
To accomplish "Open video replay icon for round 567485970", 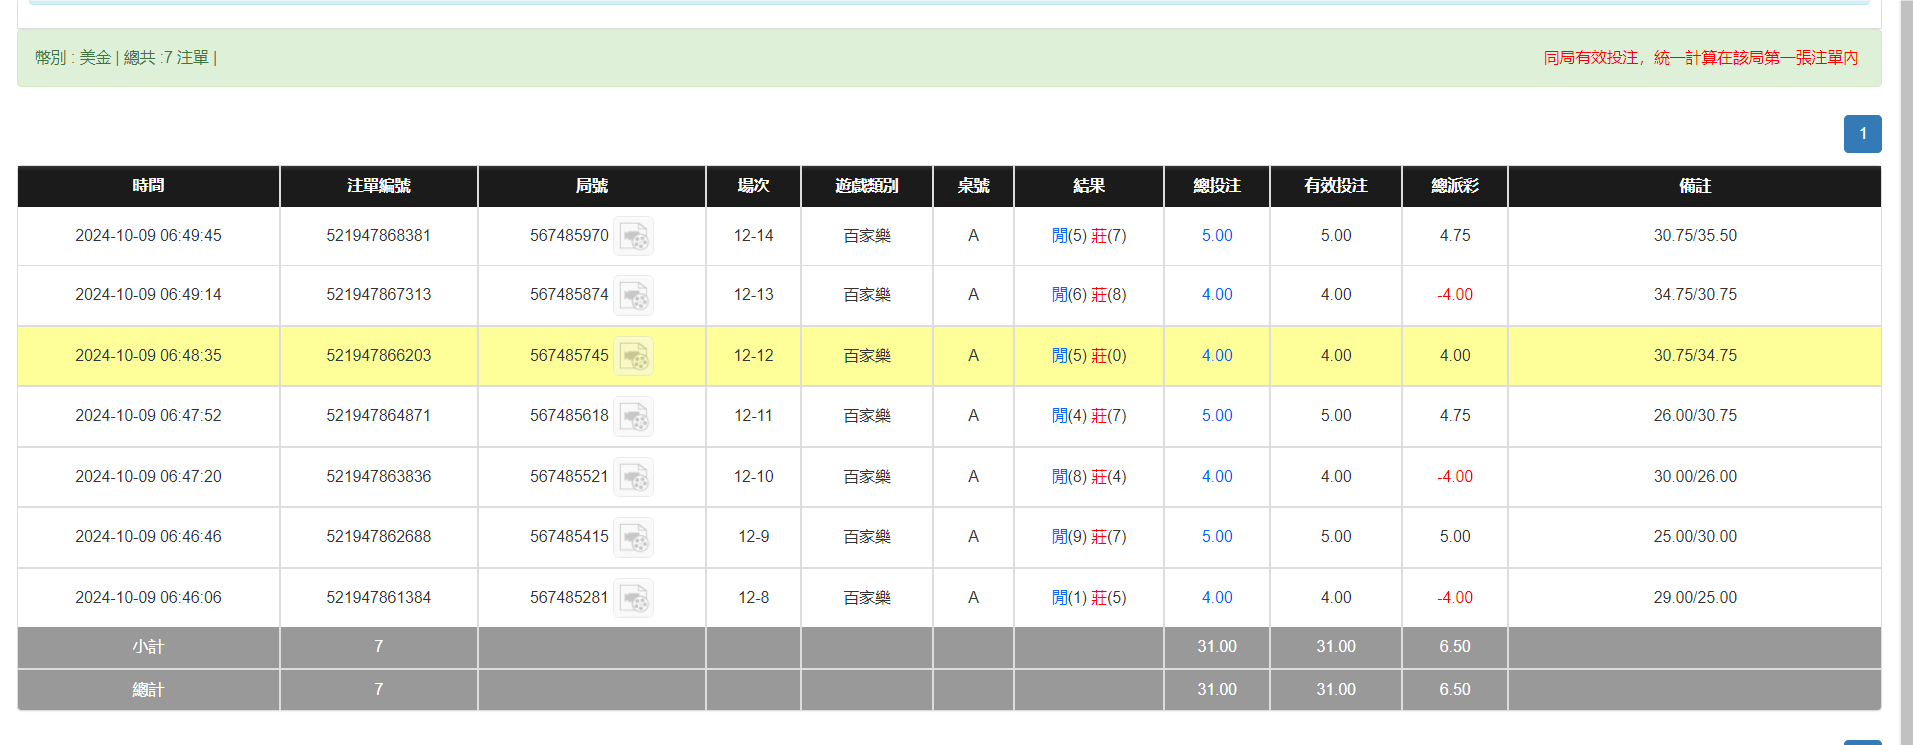I will (633, 237).
